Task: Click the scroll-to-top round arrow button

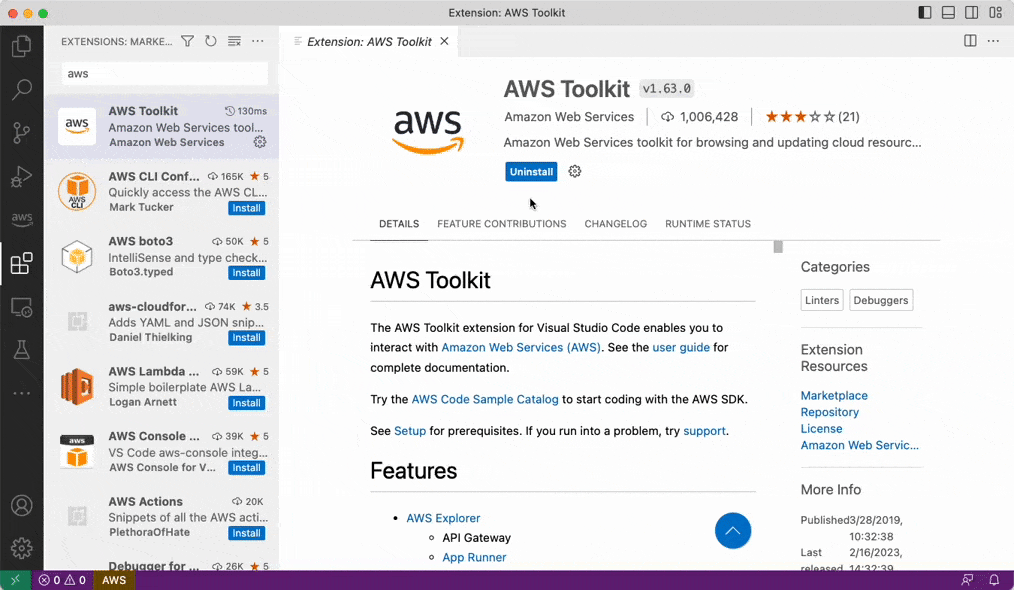Action: (733, 530)
